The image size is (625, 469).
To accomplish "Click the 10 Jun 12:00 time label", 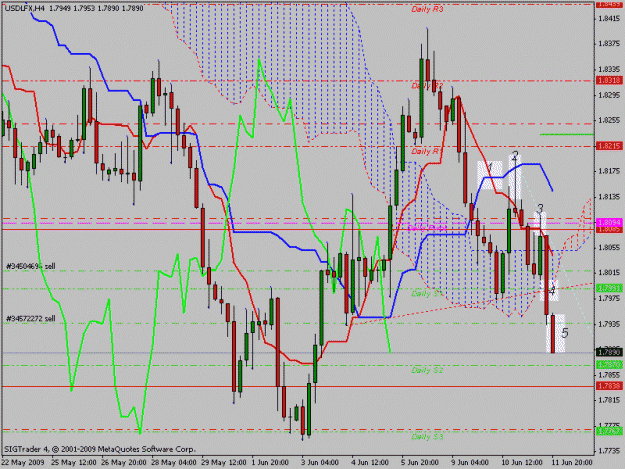I will [x=523, y=463].
